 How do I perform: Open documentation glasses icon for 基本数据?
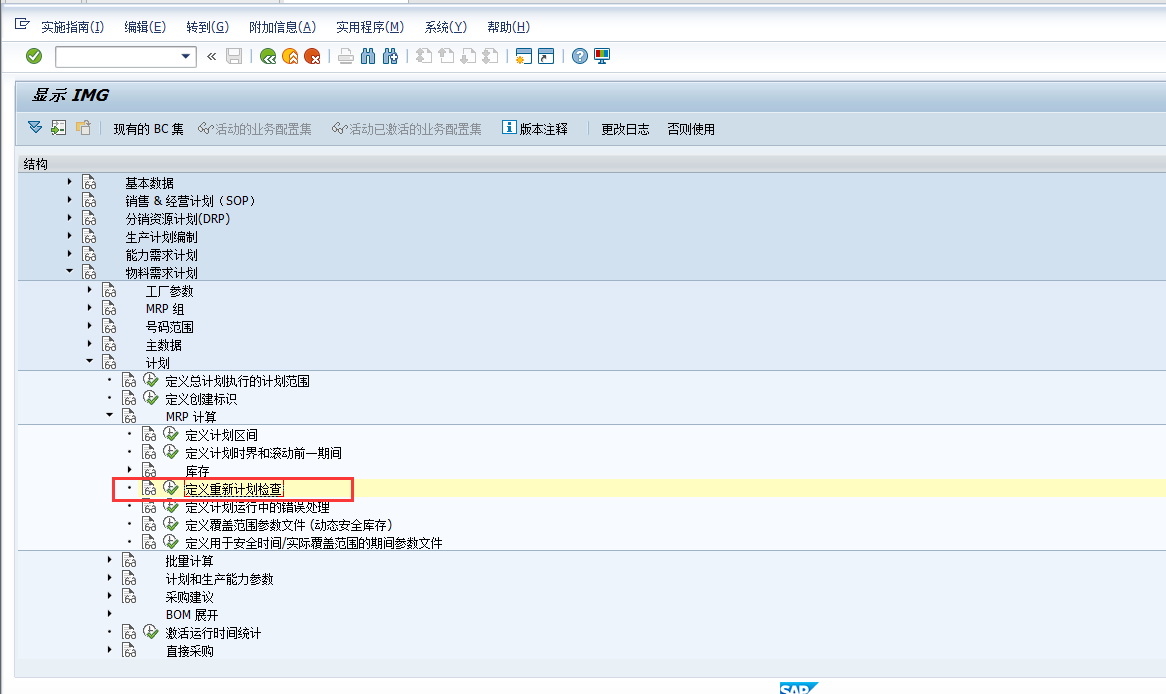pyautogui.click(x=89, y=182)
